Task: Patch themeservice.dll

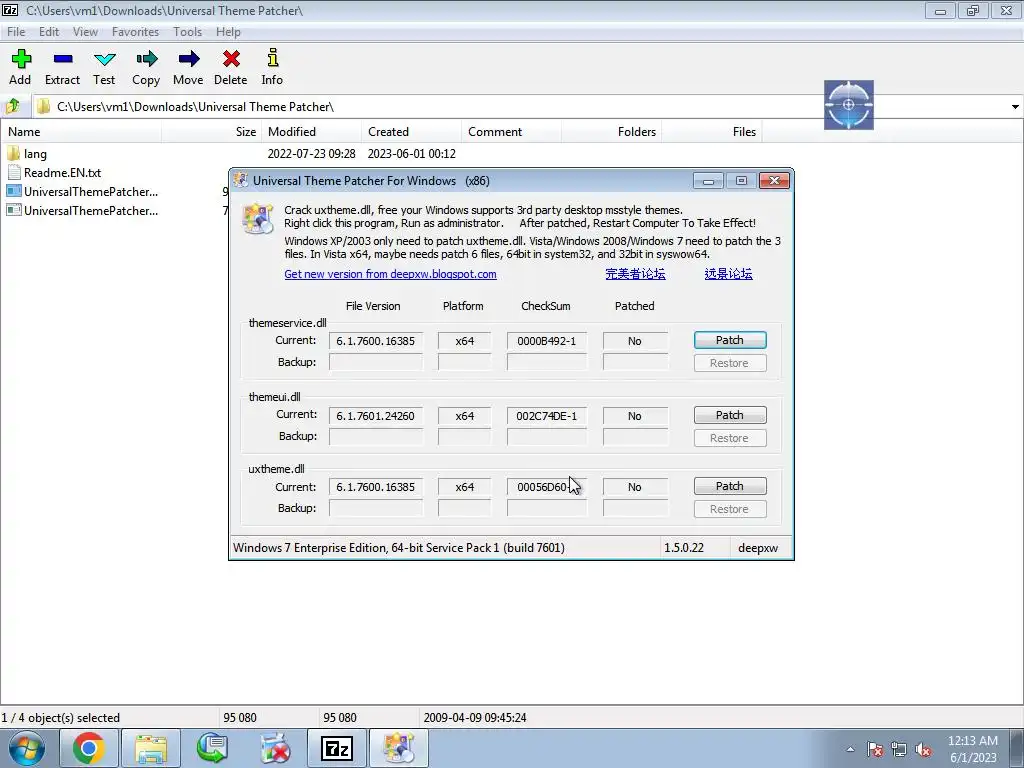Action: point(729,340)
